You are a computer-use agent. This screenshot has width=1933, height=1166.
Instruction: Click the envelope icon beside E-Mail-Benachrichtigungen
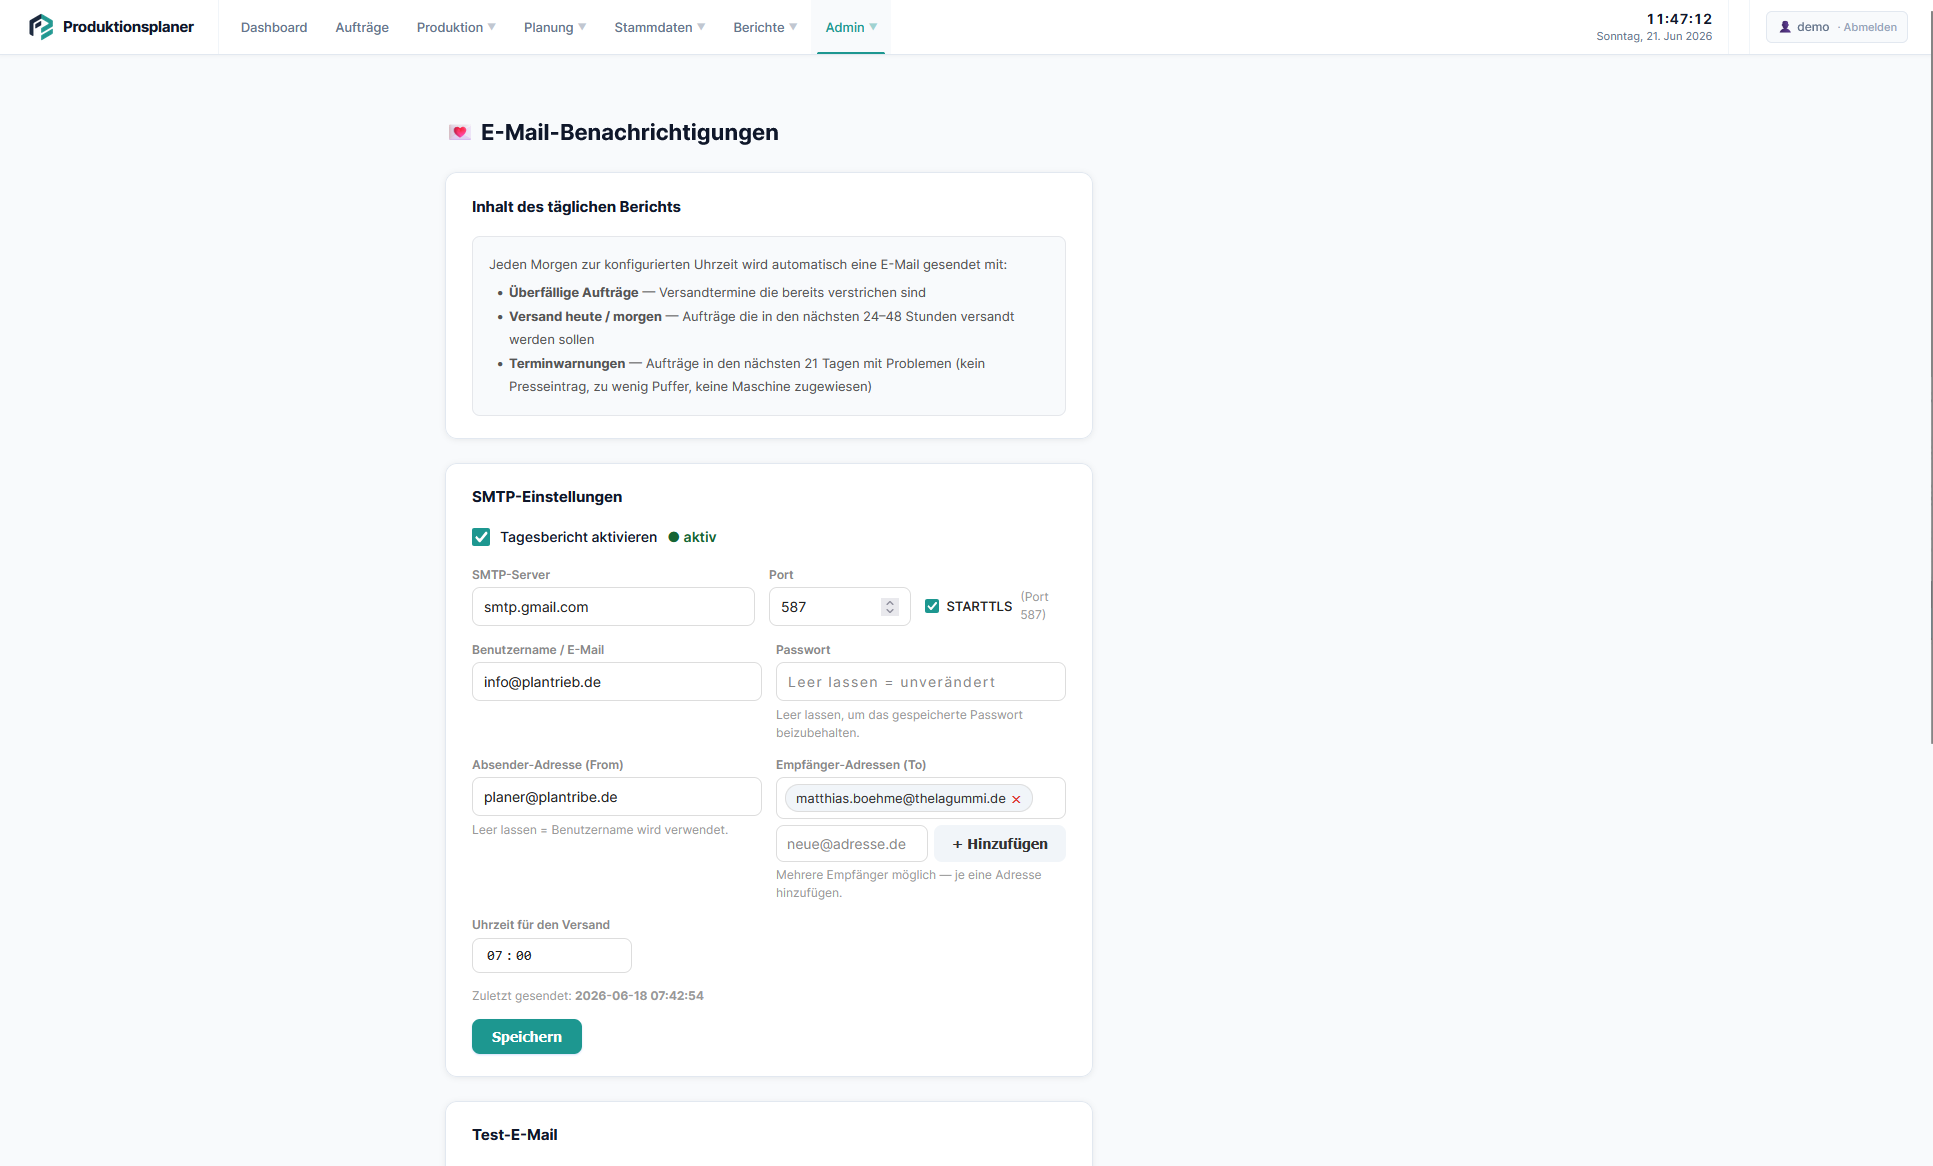click(459, 132)
